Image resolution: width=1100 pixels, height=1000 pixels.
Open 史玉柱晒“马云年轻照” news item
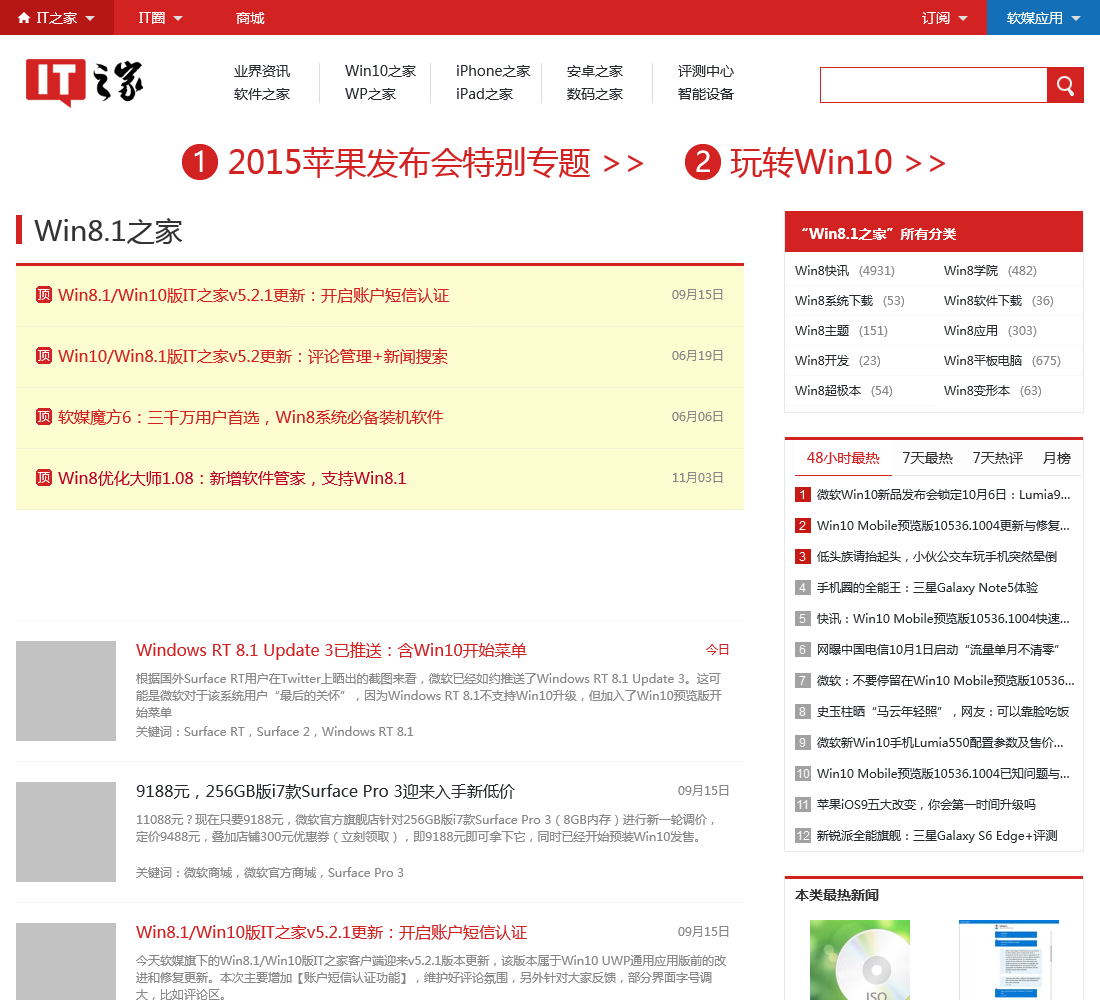pyautogui.click(x=943, y=712)
